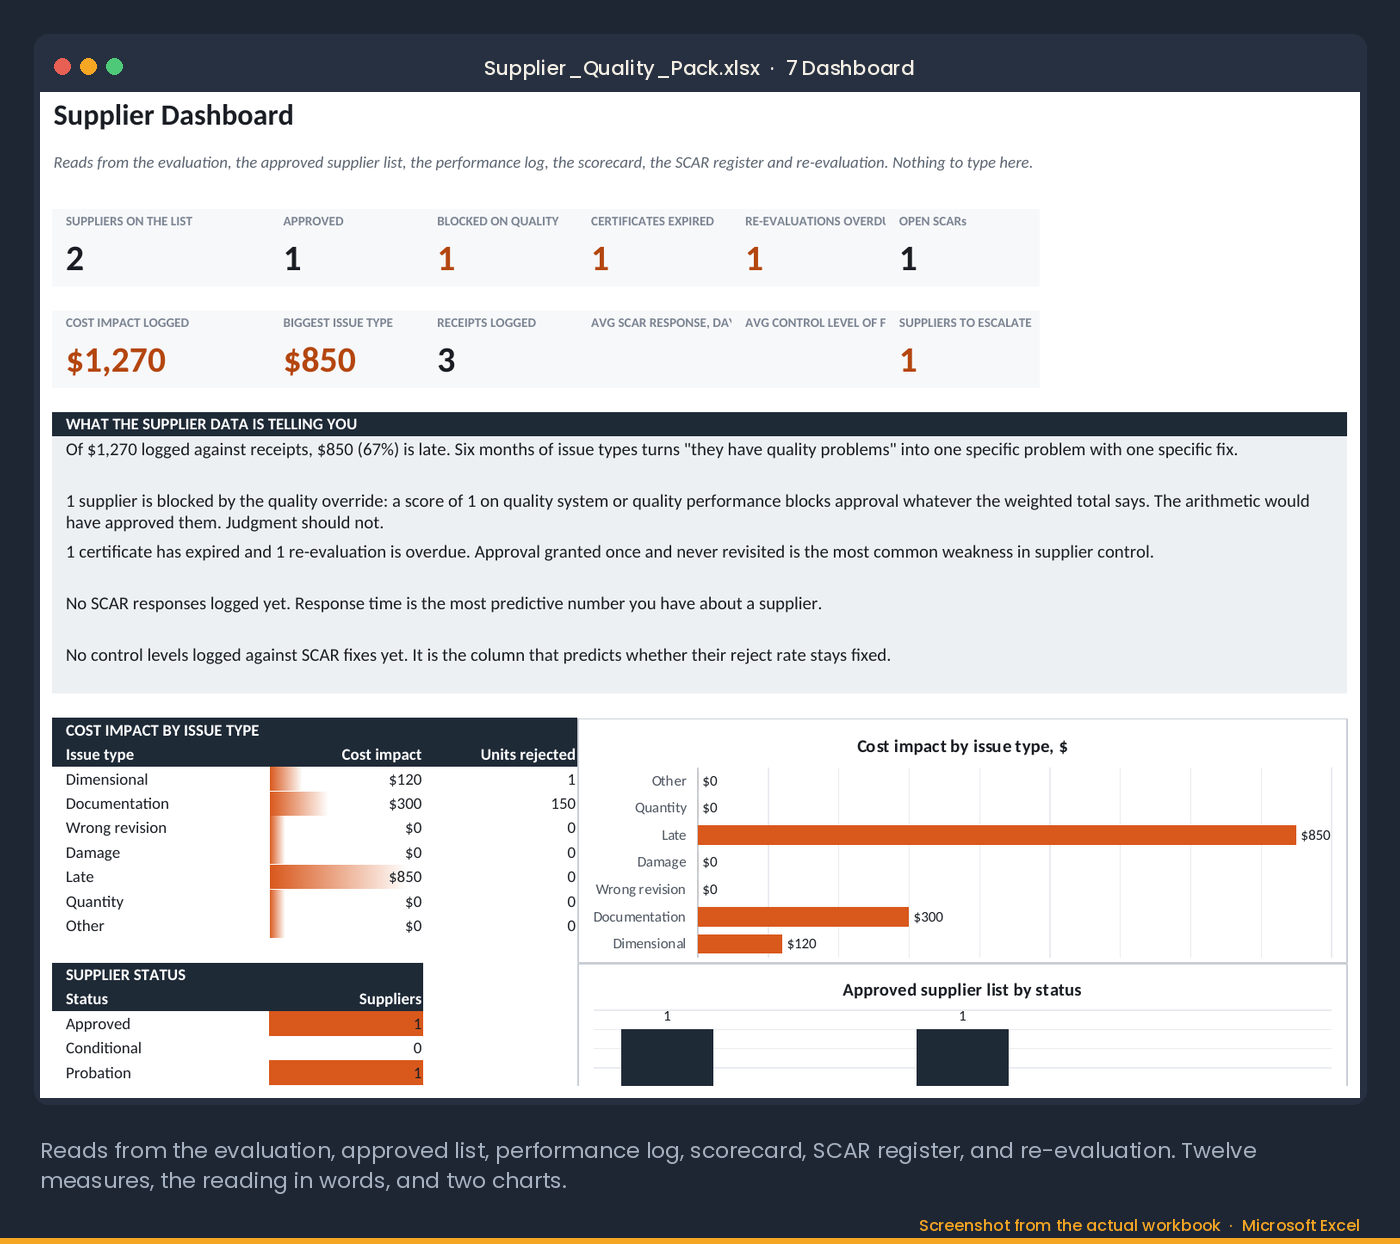
Task: Click the 'Probation' status row label
Action: (98, 1073)
